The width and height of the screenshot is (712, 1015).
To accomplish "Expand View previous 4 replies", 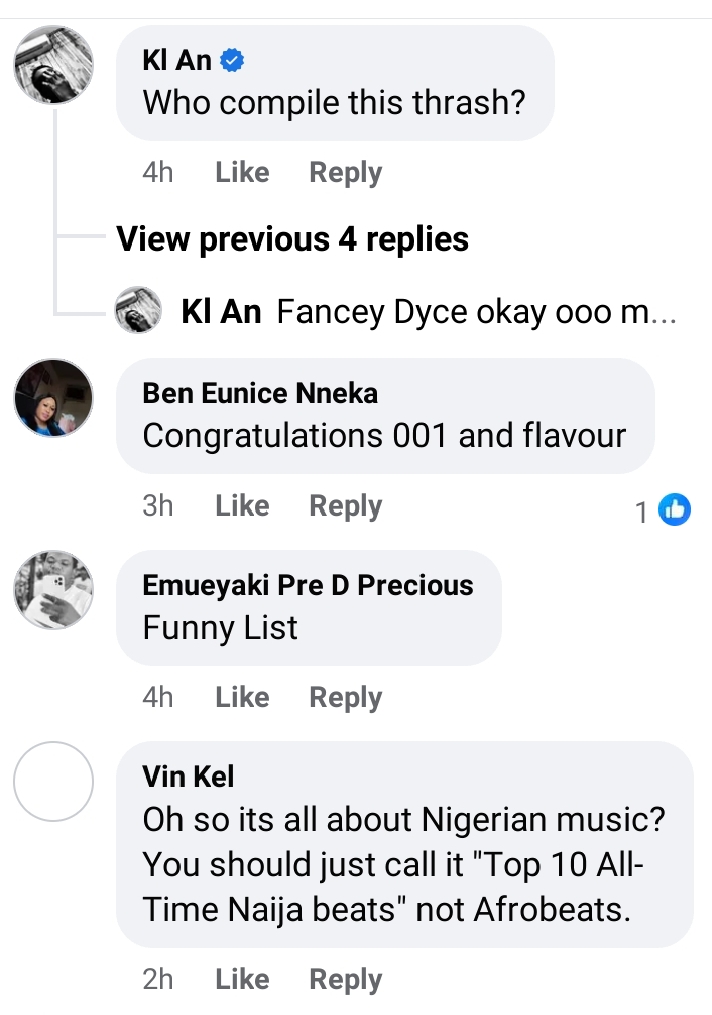I will 292,239.
